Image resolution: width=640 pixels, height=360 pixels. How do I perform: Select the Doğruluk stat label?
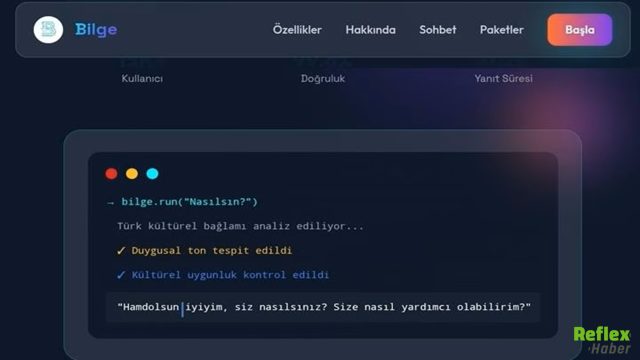(x=323, y=78)
